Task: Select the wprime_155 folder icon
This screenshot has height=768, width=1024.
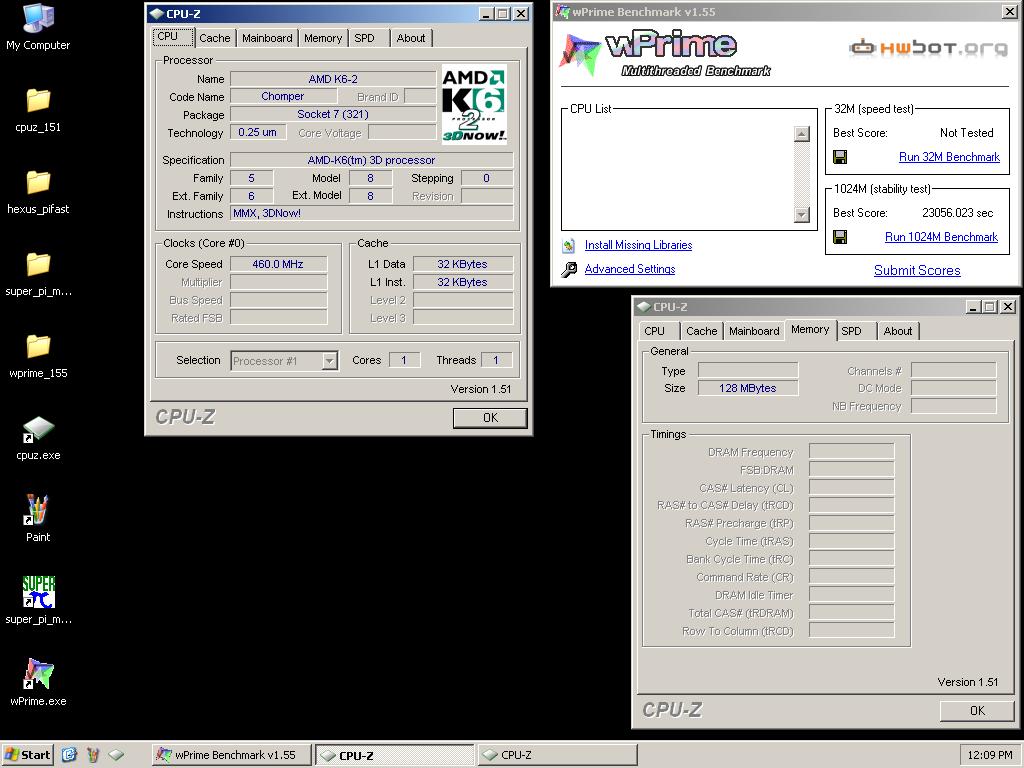Action: click(38, 346)
